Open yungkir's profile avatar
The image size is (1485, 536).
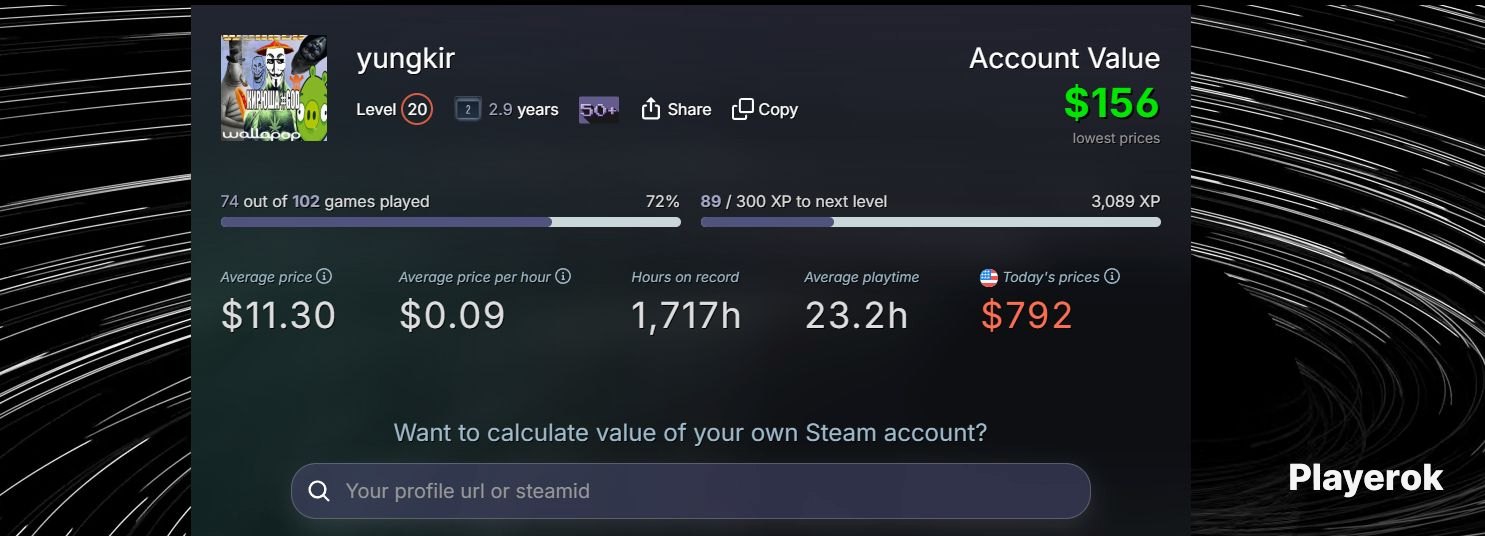274,88
